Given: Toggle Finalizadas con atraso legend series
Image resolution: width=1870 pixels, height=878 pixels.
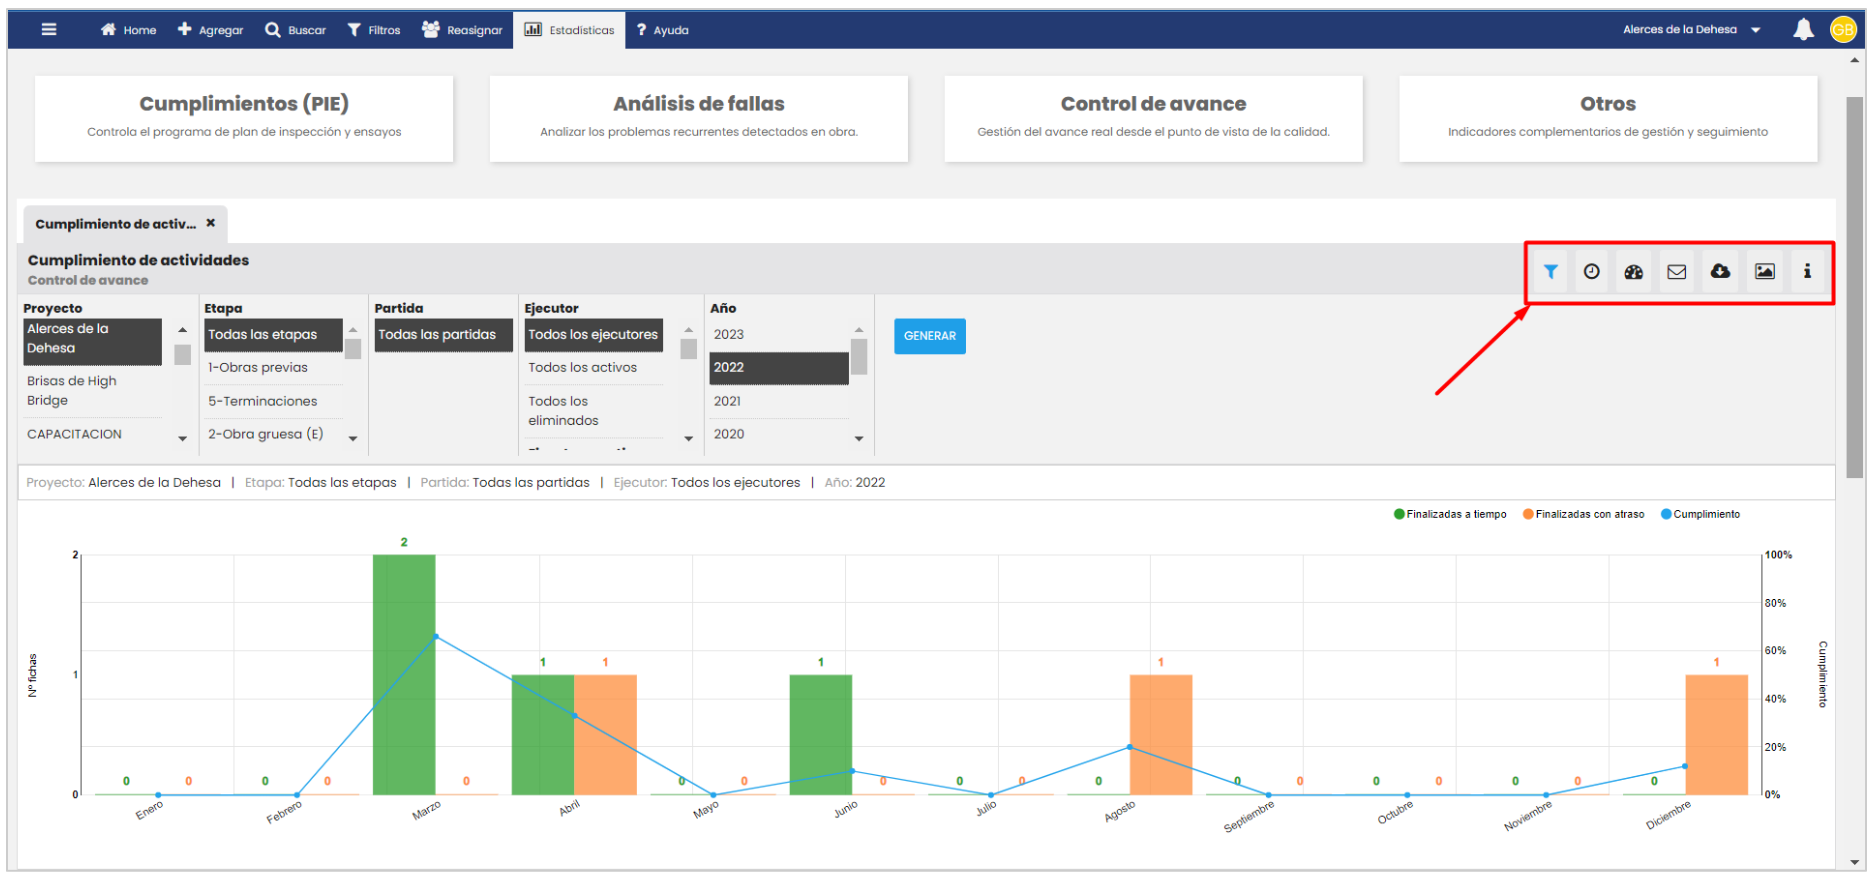Looking at the screenshot, I should (1583, 514).
